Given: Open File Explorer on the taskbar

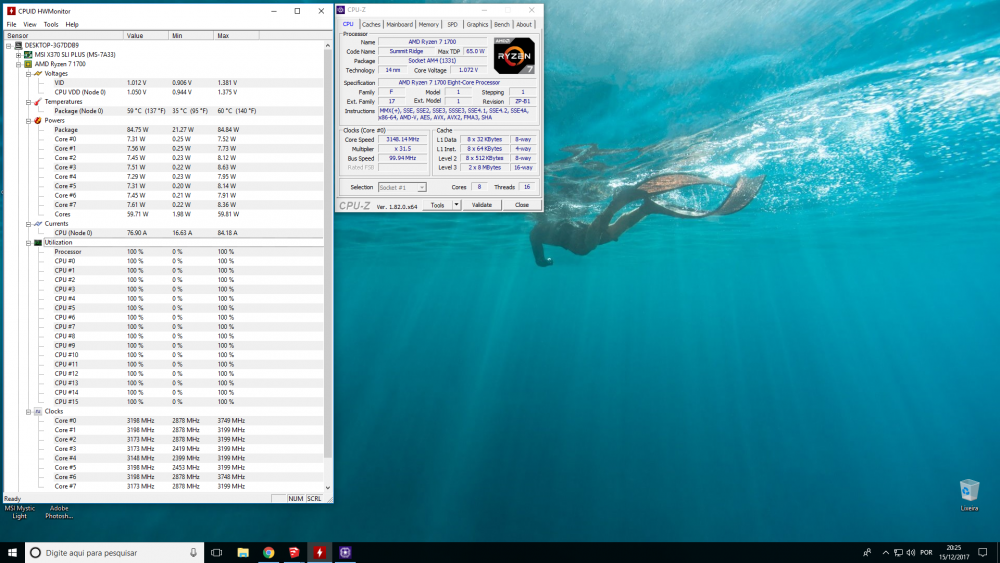Looking at the screenshot, I should [243, 552].
